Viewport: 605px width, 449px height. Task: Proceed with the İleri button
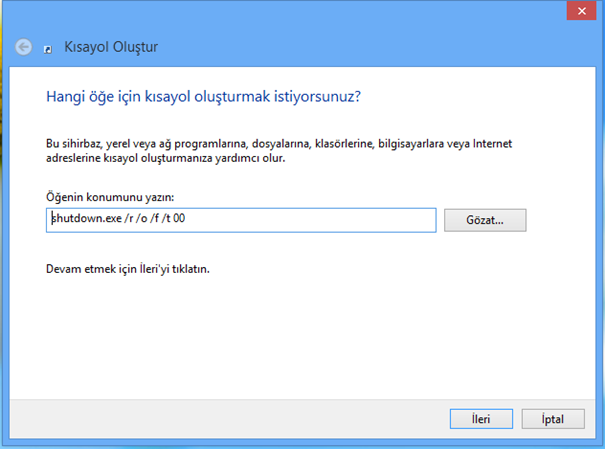pyautogui.click(x=481, y=419)
